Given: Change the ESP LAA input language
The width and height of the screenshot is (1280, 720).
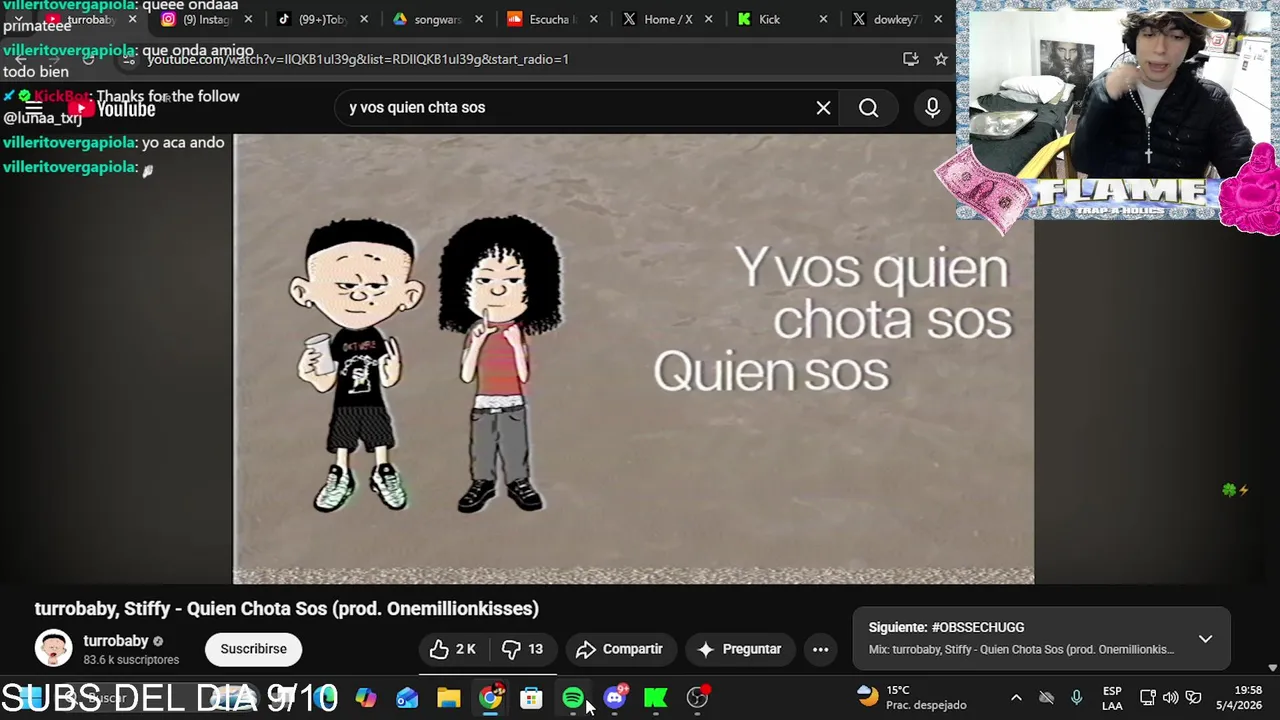Looking at the screenshot, I should pyautogui.click(x=1112, y=697).
